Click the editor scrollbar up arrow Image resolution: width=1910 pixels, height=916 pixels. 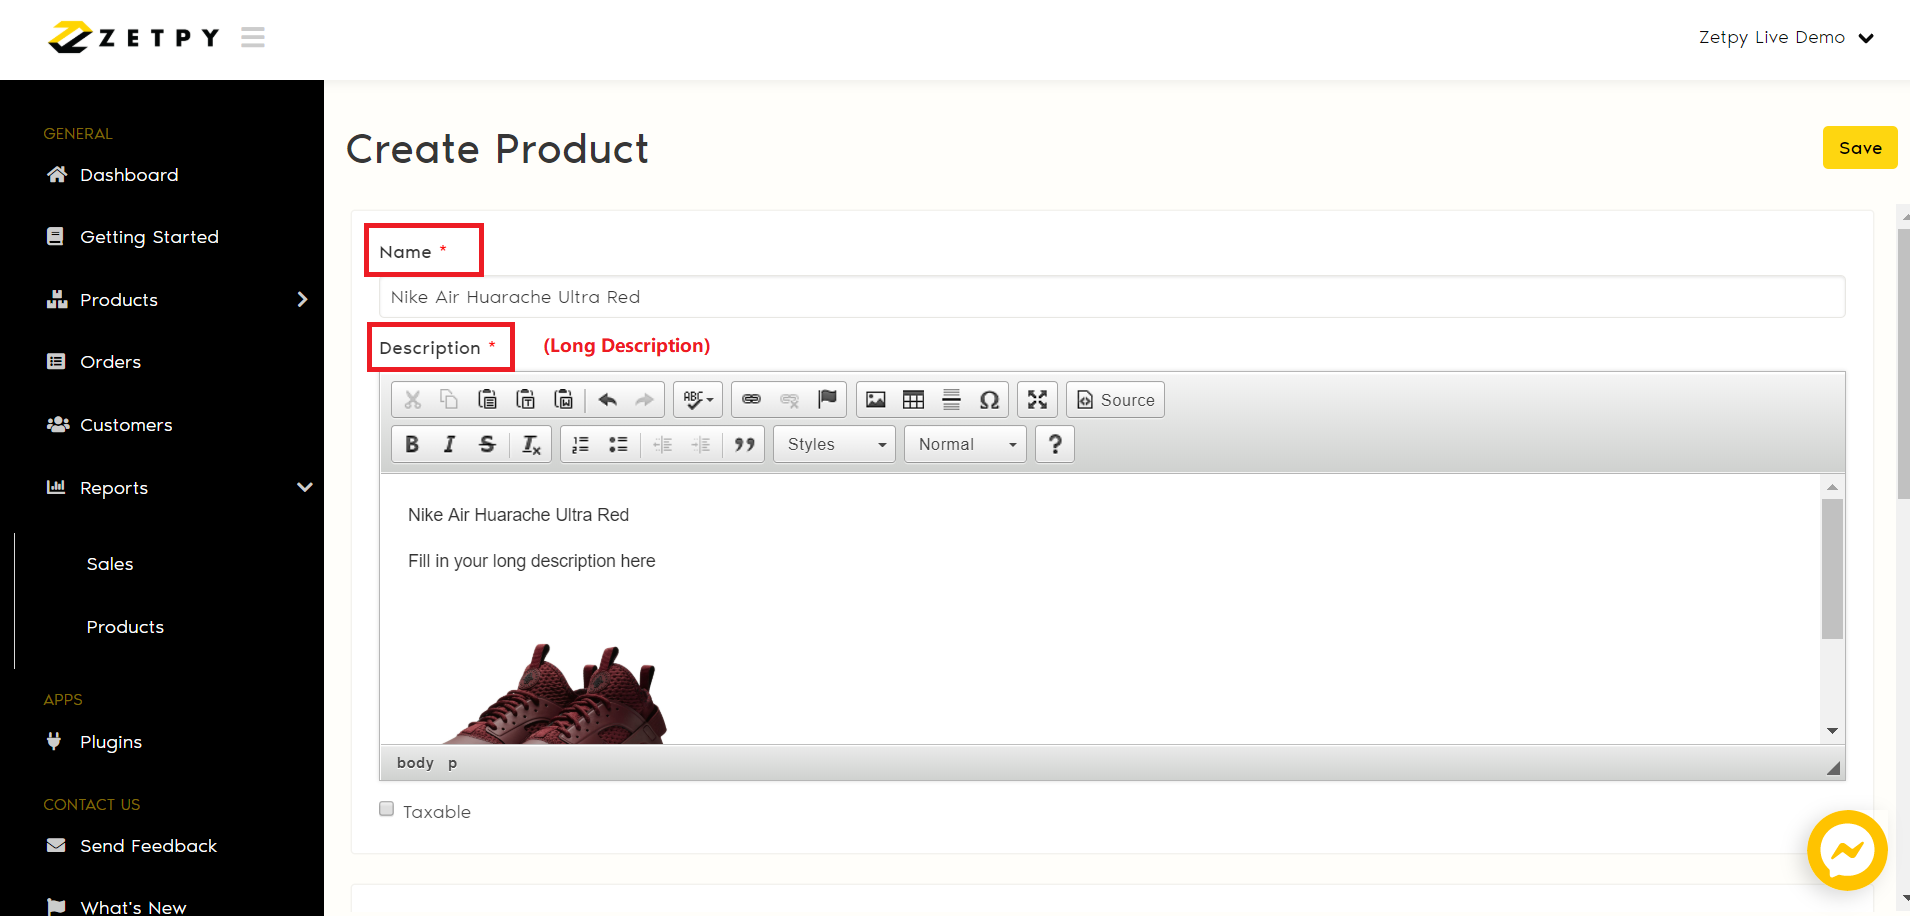coord(1832,487)
